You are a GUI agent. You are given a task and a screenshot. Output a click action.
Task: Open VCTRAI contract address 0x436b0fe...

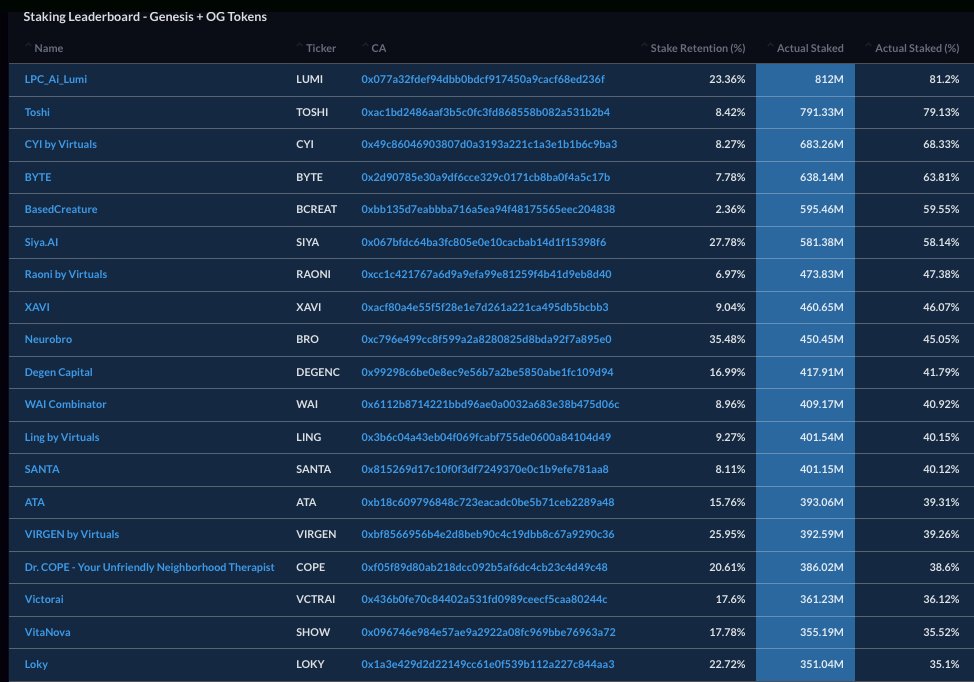point(485,599)
